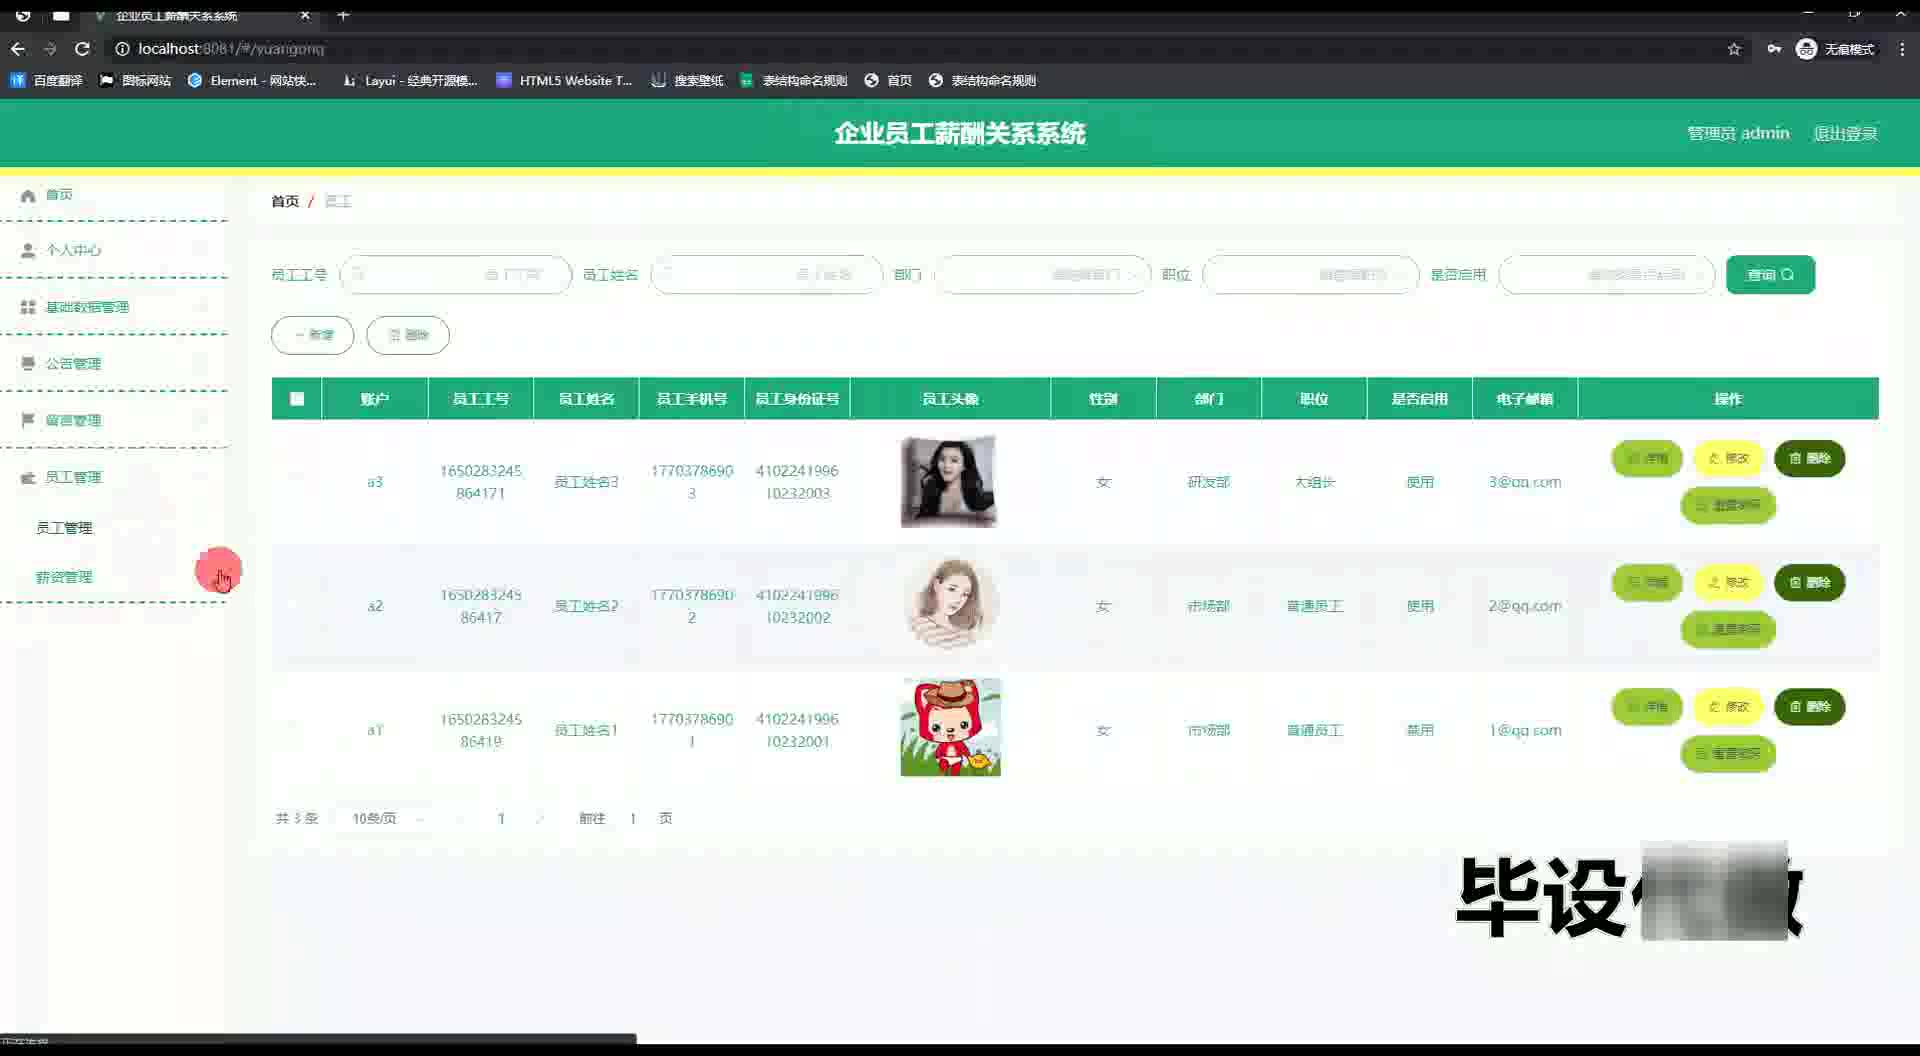This screenshot has width=1920, height=1056.
Task: Click 详情 button for employee a3
Action: (x=1647, y=459)
